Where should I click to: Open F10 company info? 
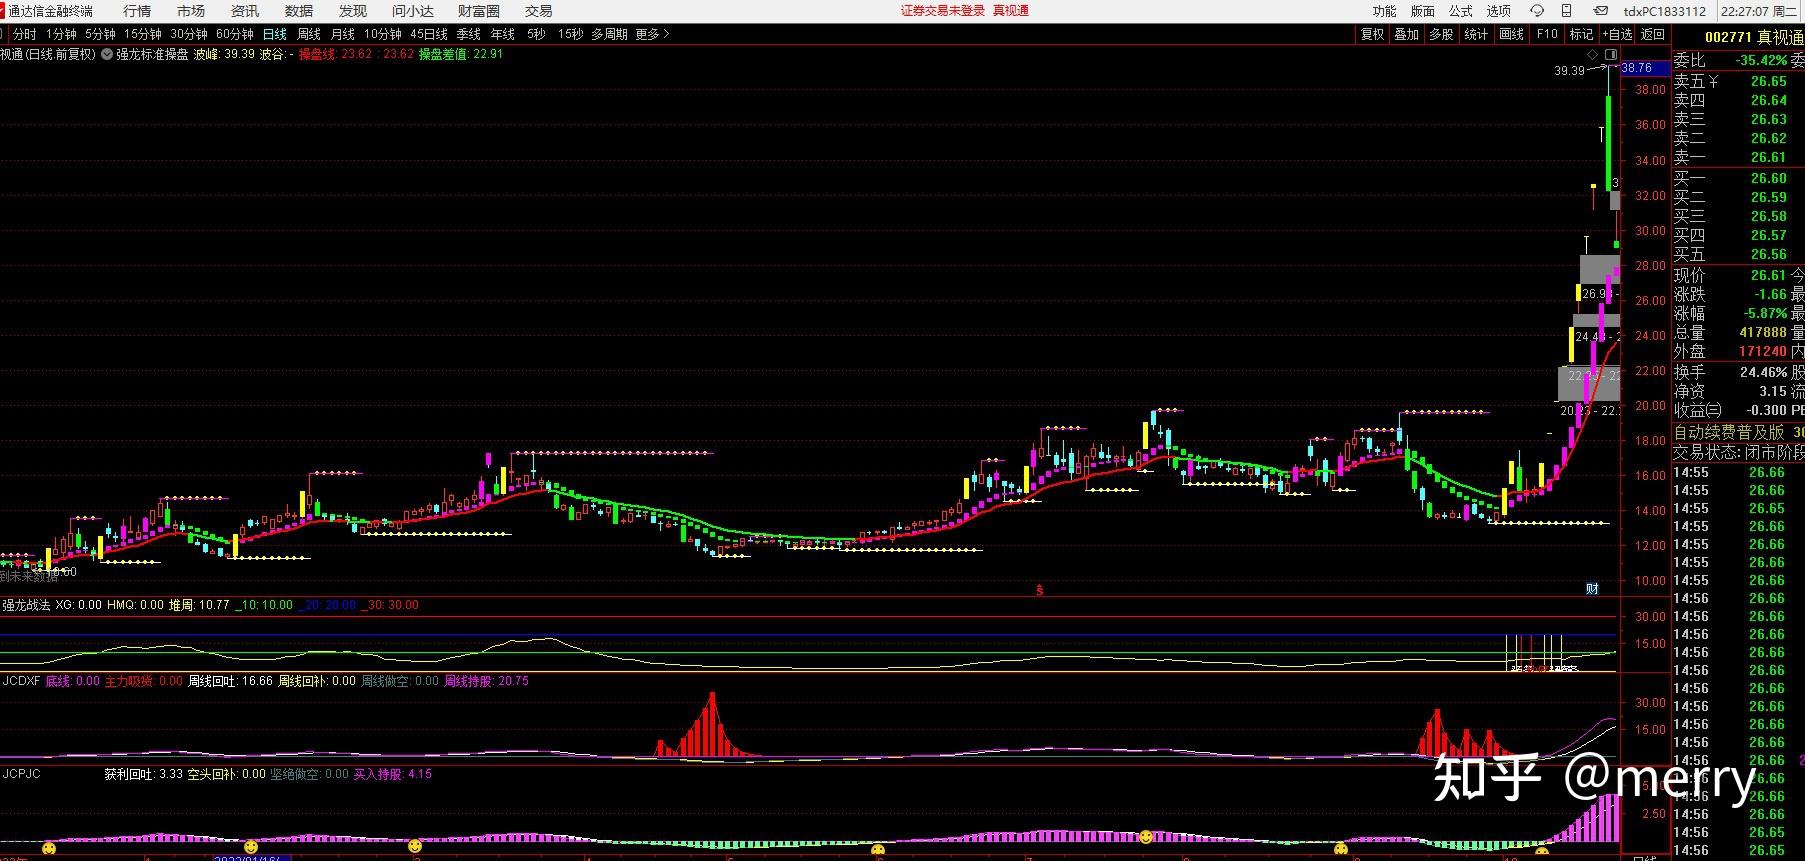pyautogui.click(x=1547, y=34)
